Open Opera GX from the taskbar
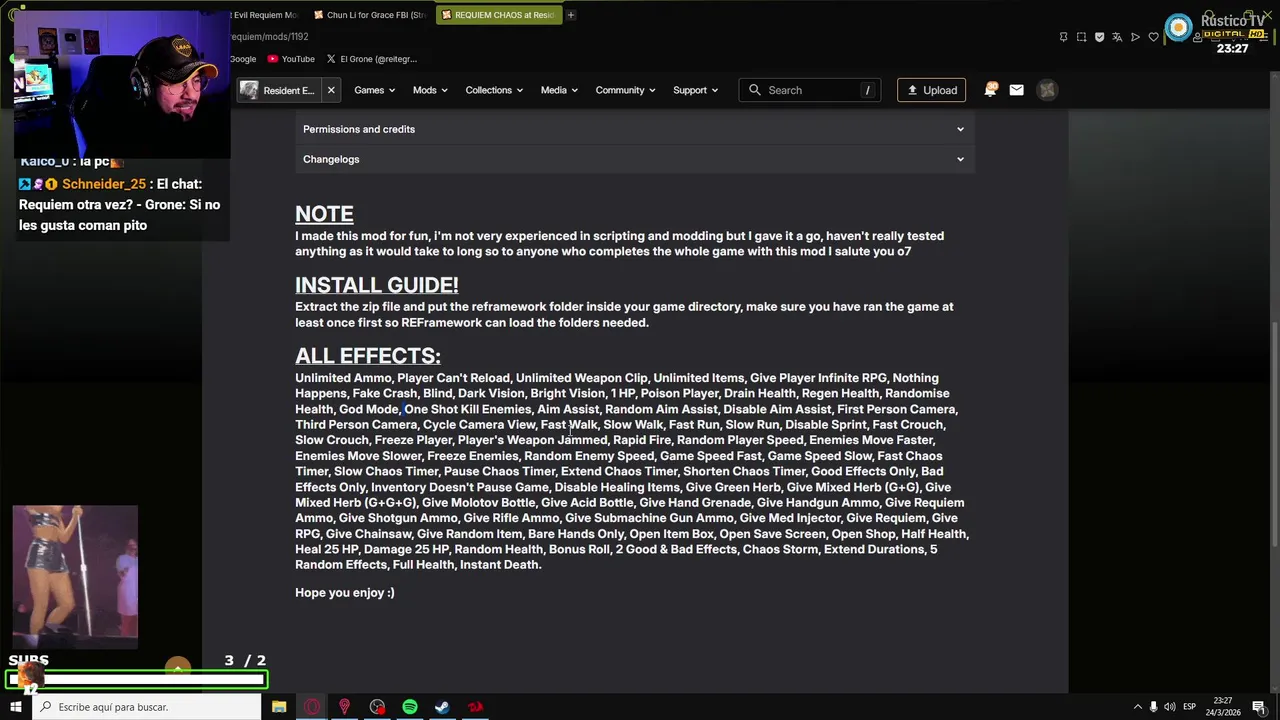 pos(312,707)
